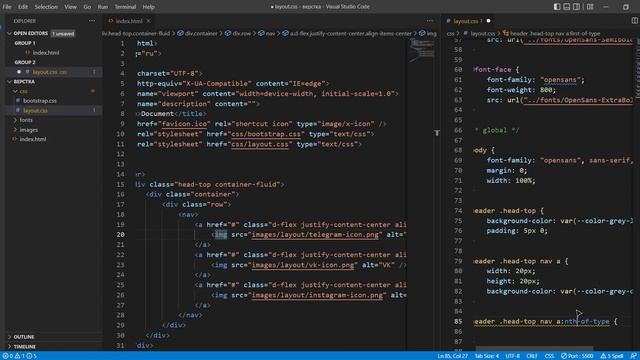Open errors and warnings in status bar
The width and height of the screenshot is (640, 360).
(x=19, y=356)
